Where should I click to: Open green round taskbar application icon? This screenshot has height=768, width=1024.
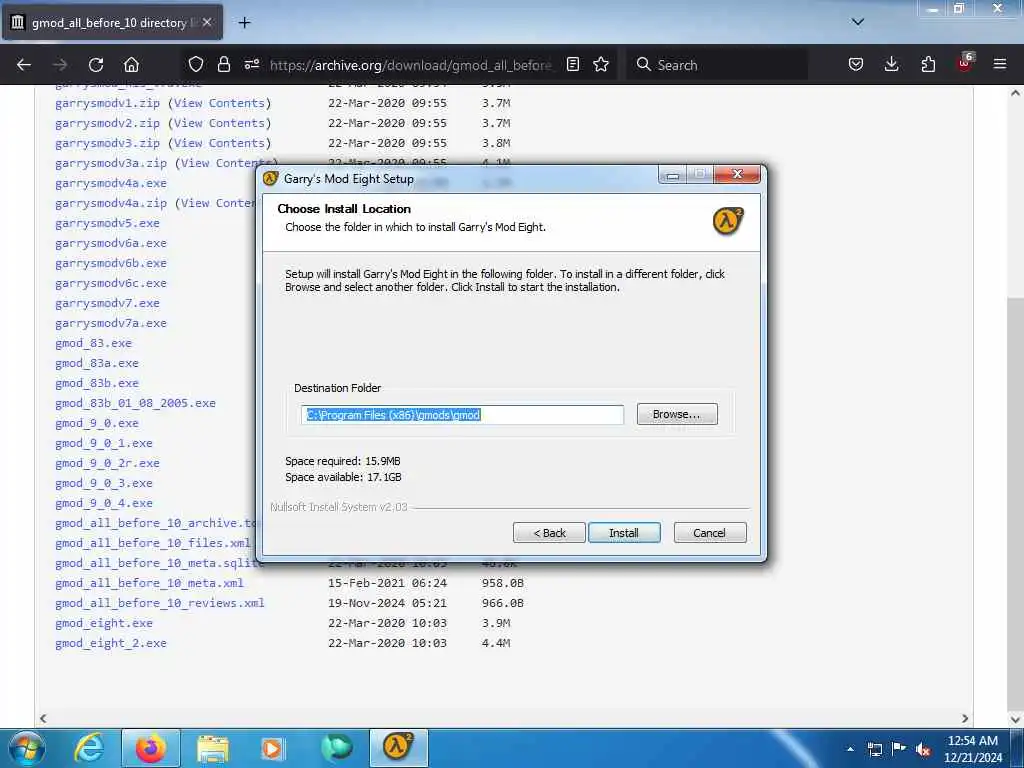[336, 748]
